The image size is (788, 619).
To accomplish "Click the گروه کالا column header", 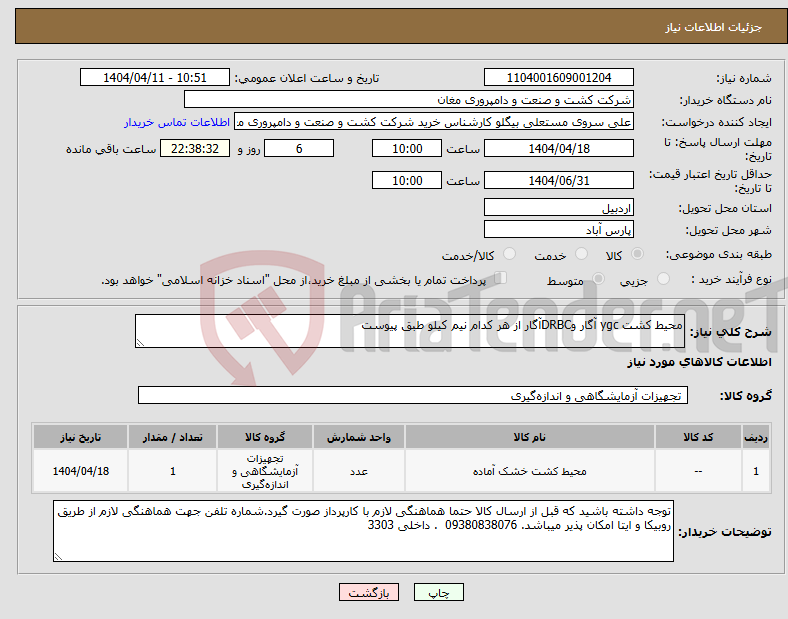I will (265, 437).
